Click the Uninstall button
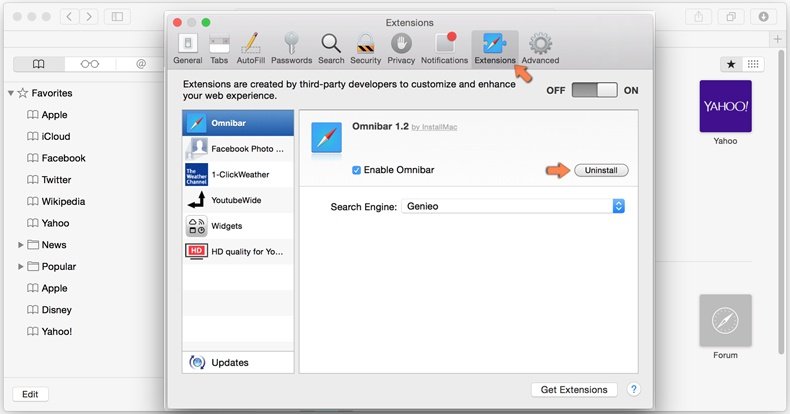The height and width of the screenshot is (414, 790). pyautogui.click(x=601, y=170)
